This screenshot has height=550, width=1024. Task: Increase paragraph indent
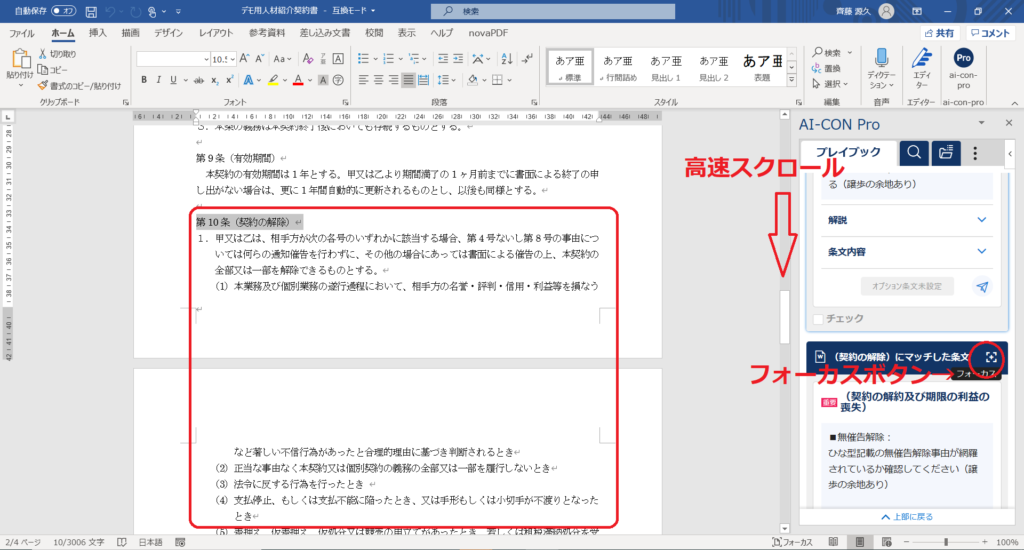(458, 59)
